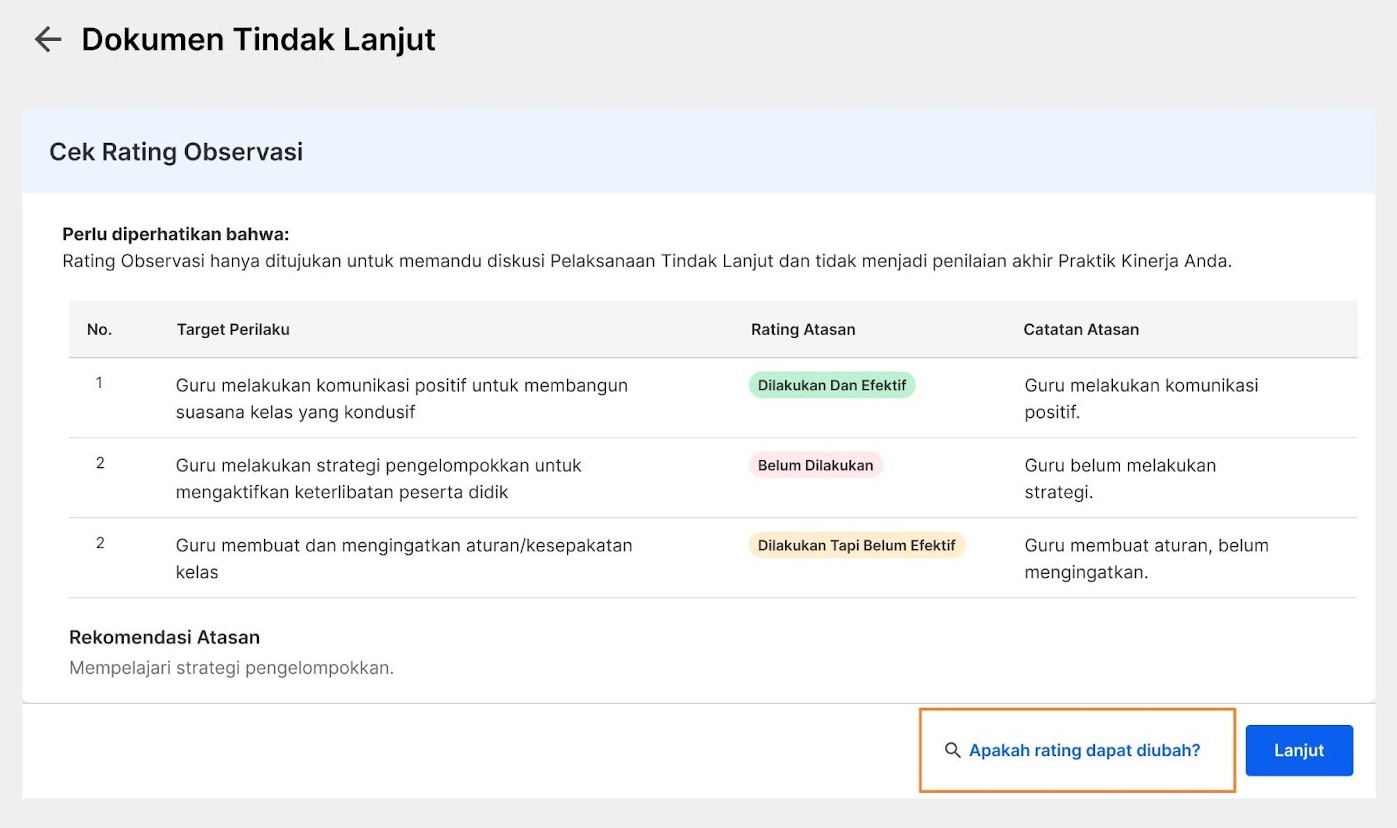
Task: Click the "Target Perilaku" column header
Action: pos(233,329)
